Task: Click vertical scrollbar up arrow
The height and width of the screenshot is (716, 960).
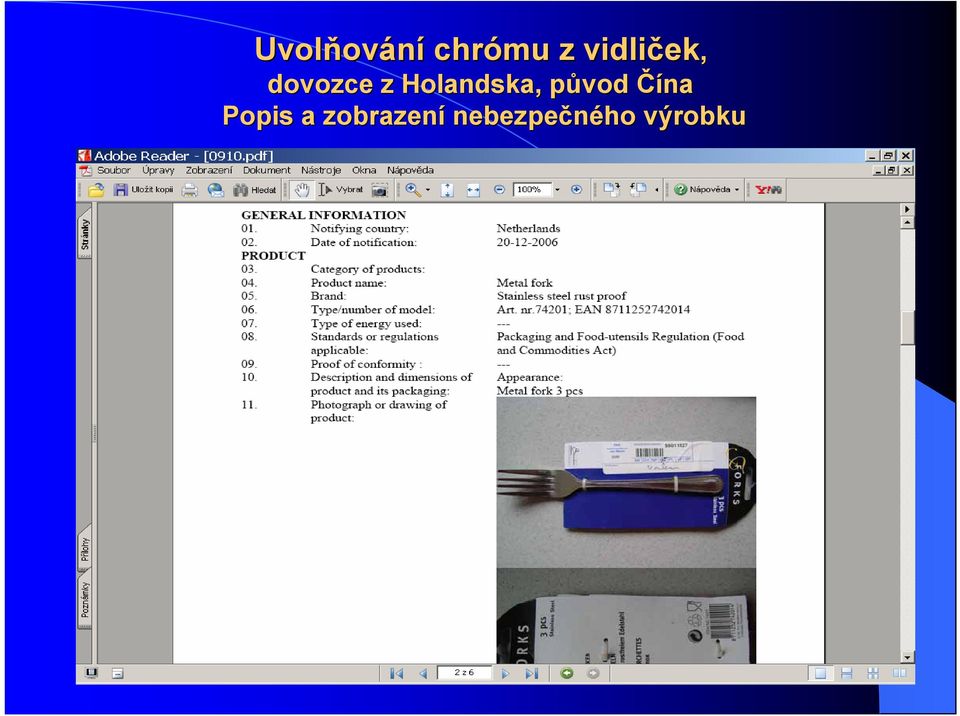Action: (907, 223)
